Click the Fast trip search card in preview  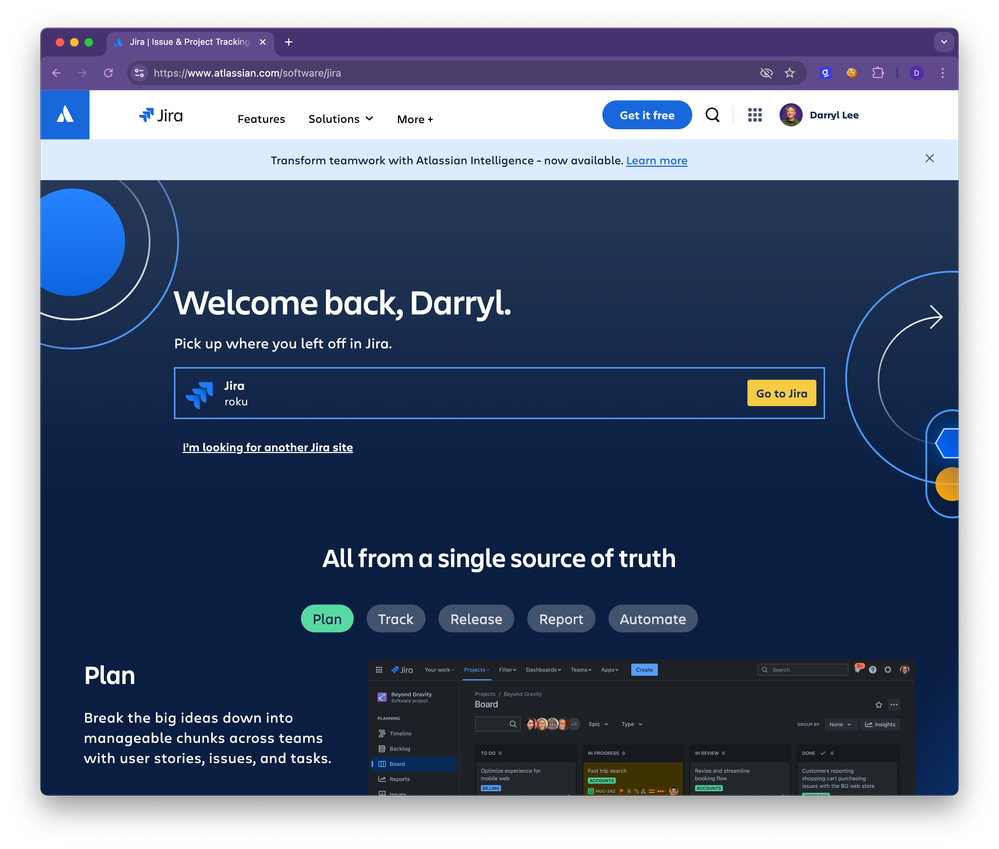coord(633,779)
